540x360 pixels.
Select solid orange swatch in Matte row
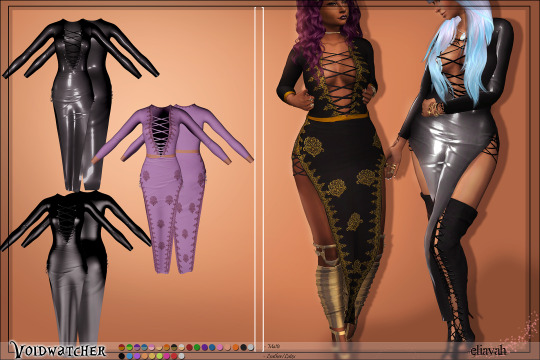click(x=236, y=347)
